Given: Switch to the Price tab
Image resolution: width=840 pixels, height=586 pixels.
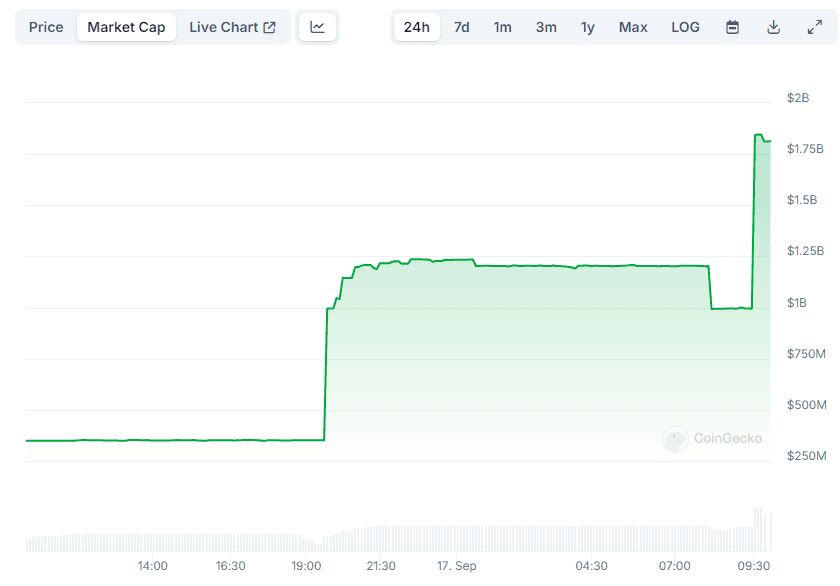Looking at the screenshot, I should coord(46,27).
